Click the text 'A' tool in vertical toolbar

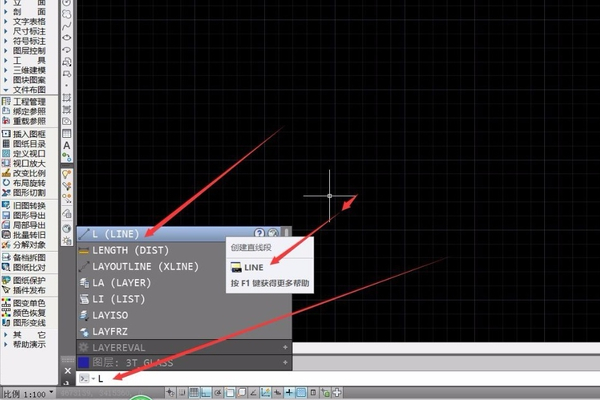point(67,146)
